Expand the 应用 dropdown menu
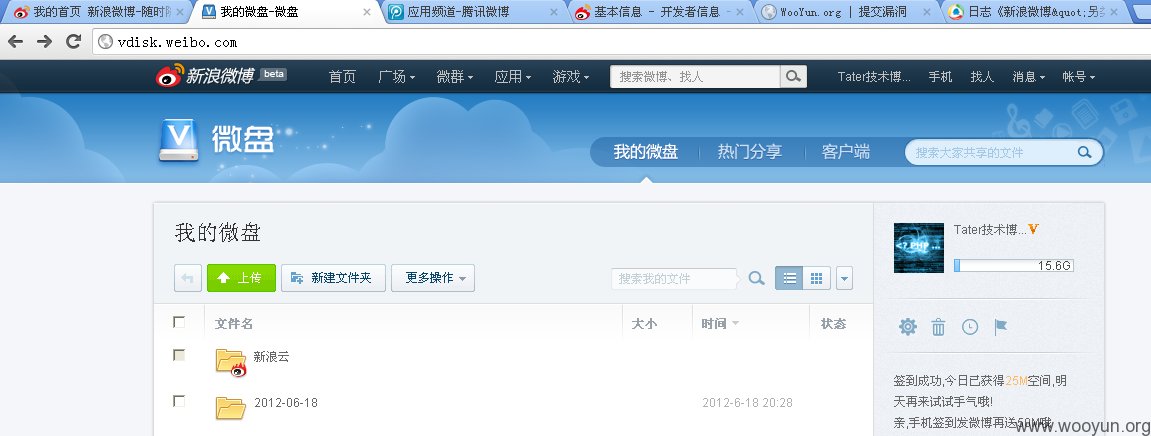Image resolution: width=1151 pixels, height=436 pixels. tap(512, 76)
